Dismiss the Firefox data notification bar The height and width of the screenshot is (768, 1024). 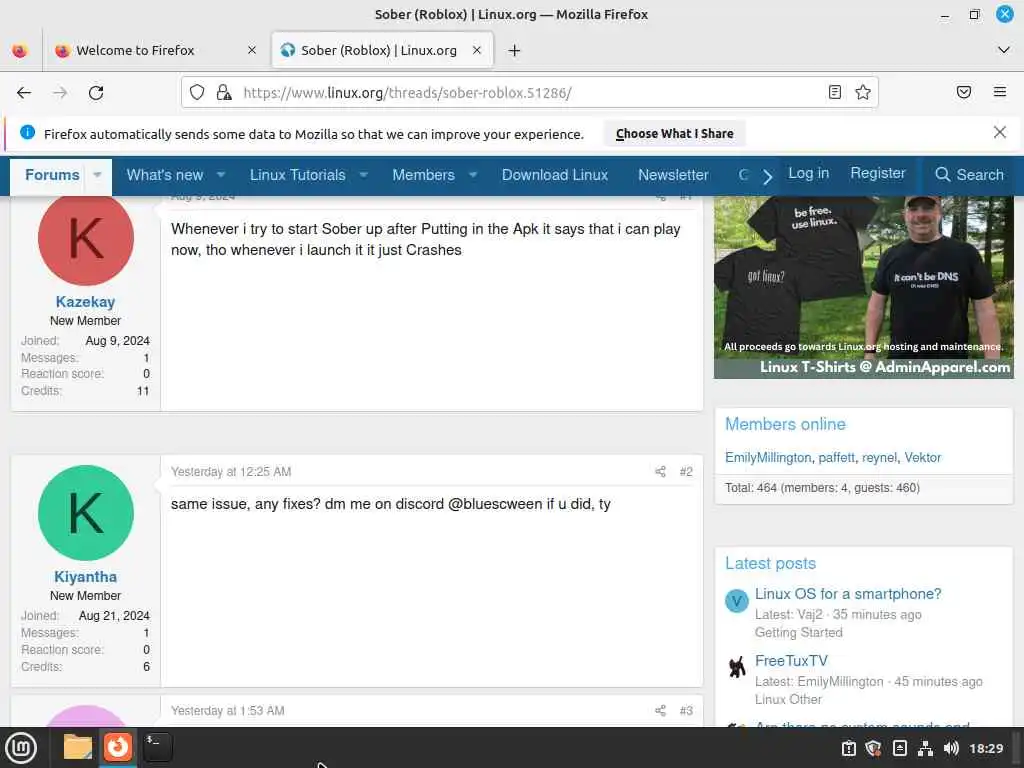click(1000, 133)
